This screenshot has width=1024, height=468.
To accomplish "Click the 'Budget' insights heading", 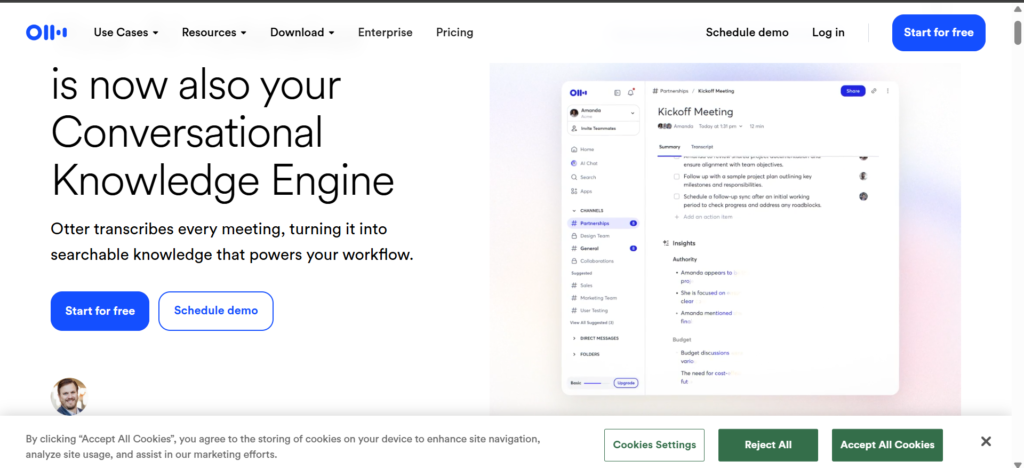I will point(681,339).
